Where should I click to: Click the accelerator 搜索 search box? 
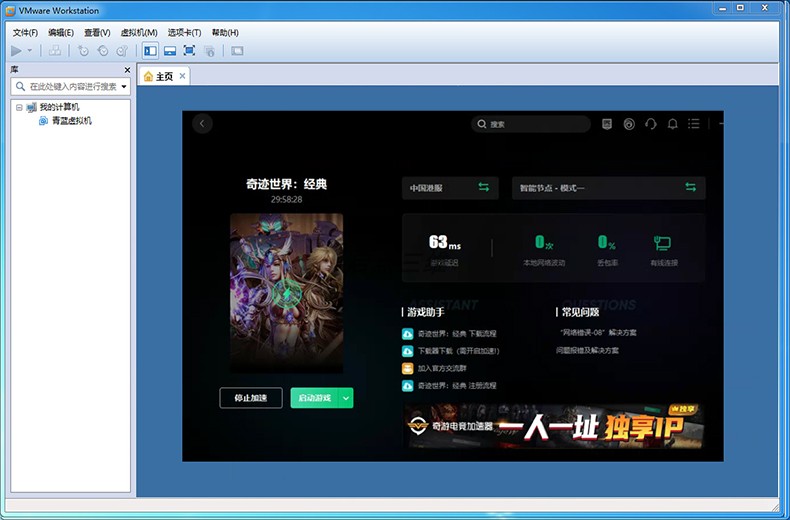(x=531, y=124)
